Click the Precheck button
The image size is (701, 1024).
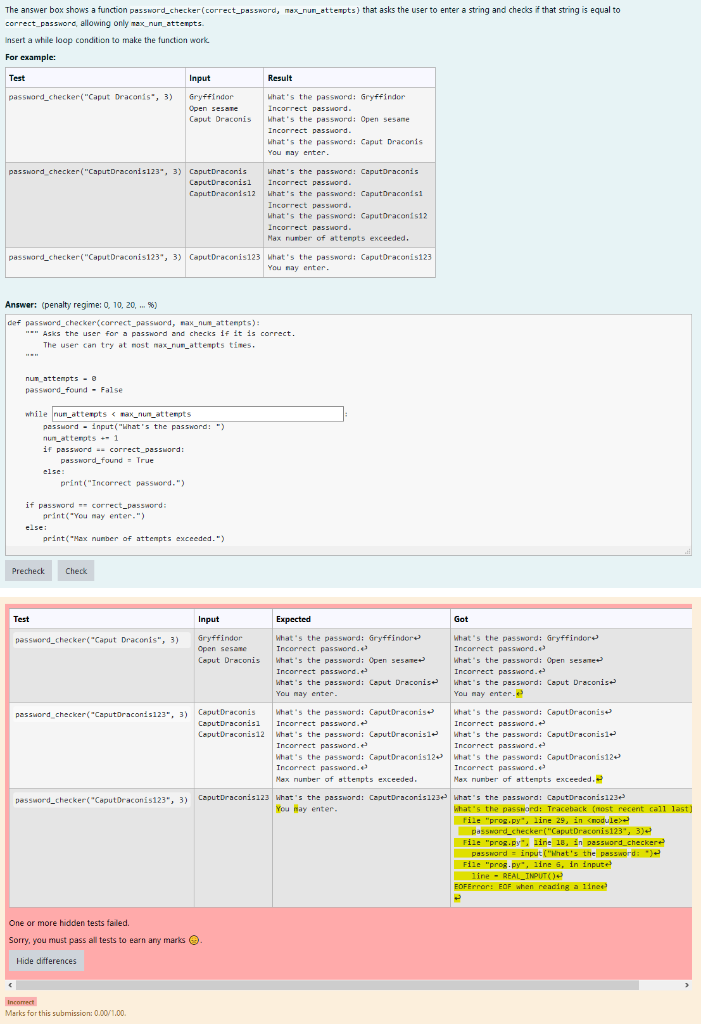click(28, 571)
